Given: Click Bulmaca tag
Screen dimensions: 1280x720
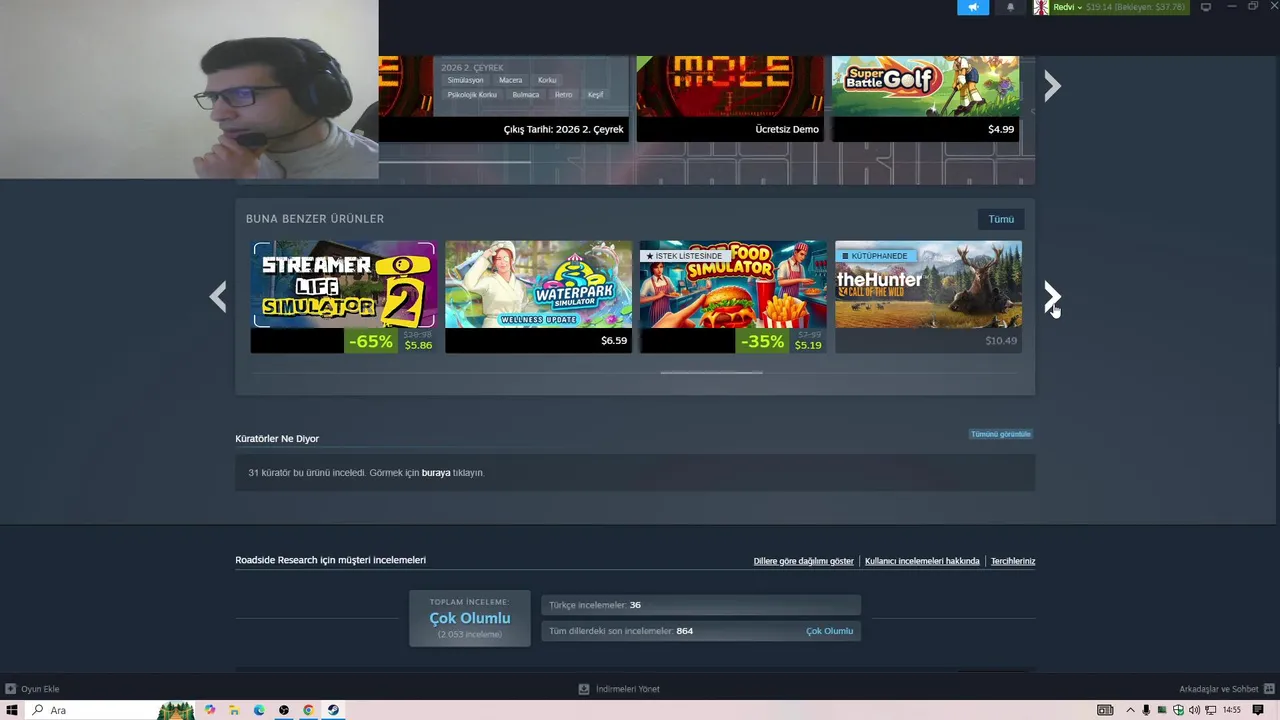Looking at the screenshot, I should pos(526,95).
